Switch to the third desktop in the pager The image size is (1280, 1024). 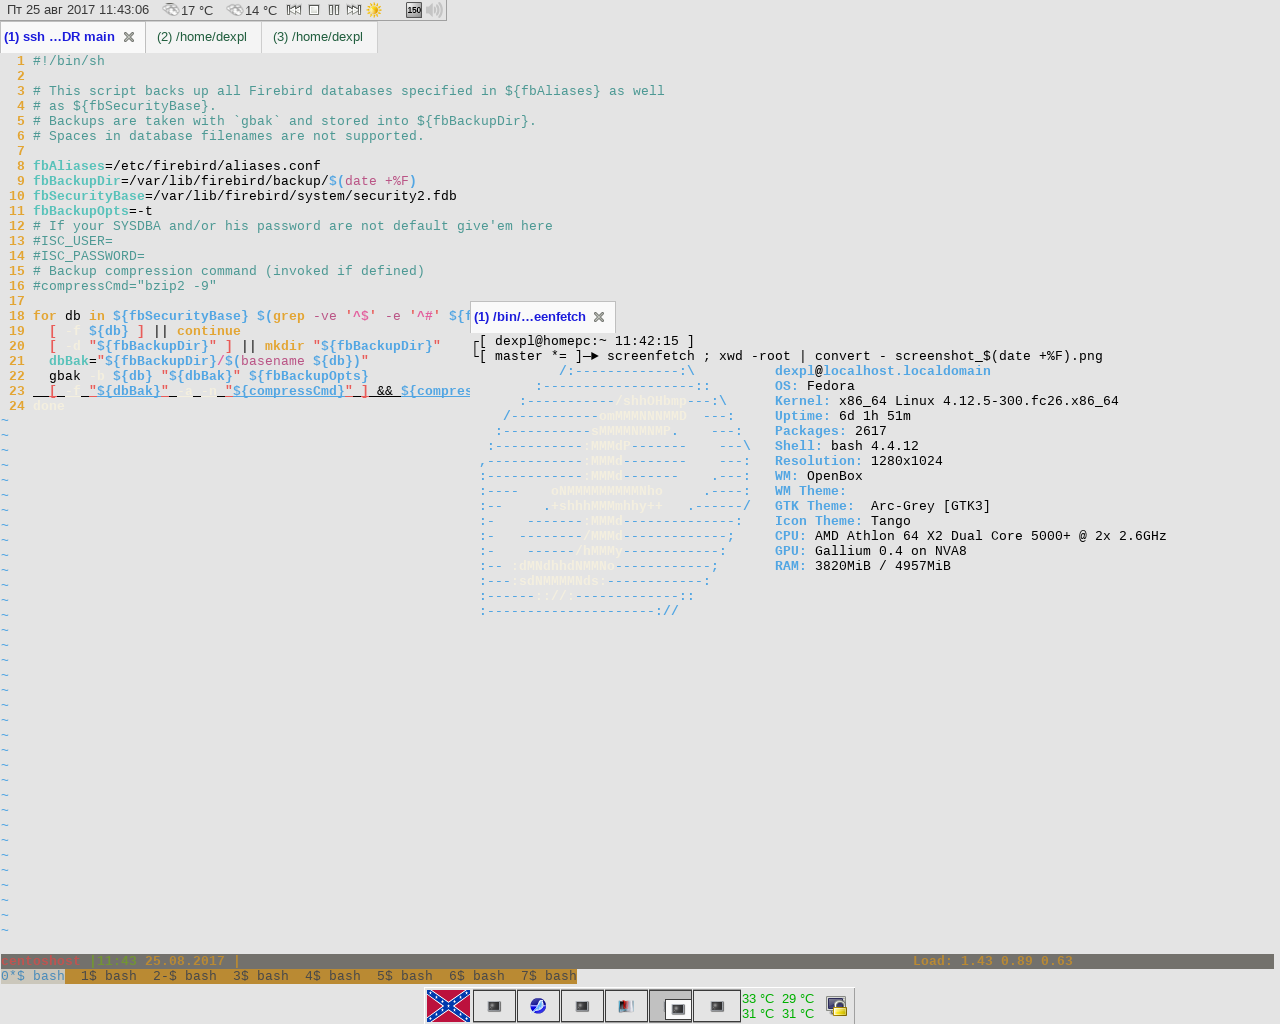pyautogui.click(x=582, y=1006)
